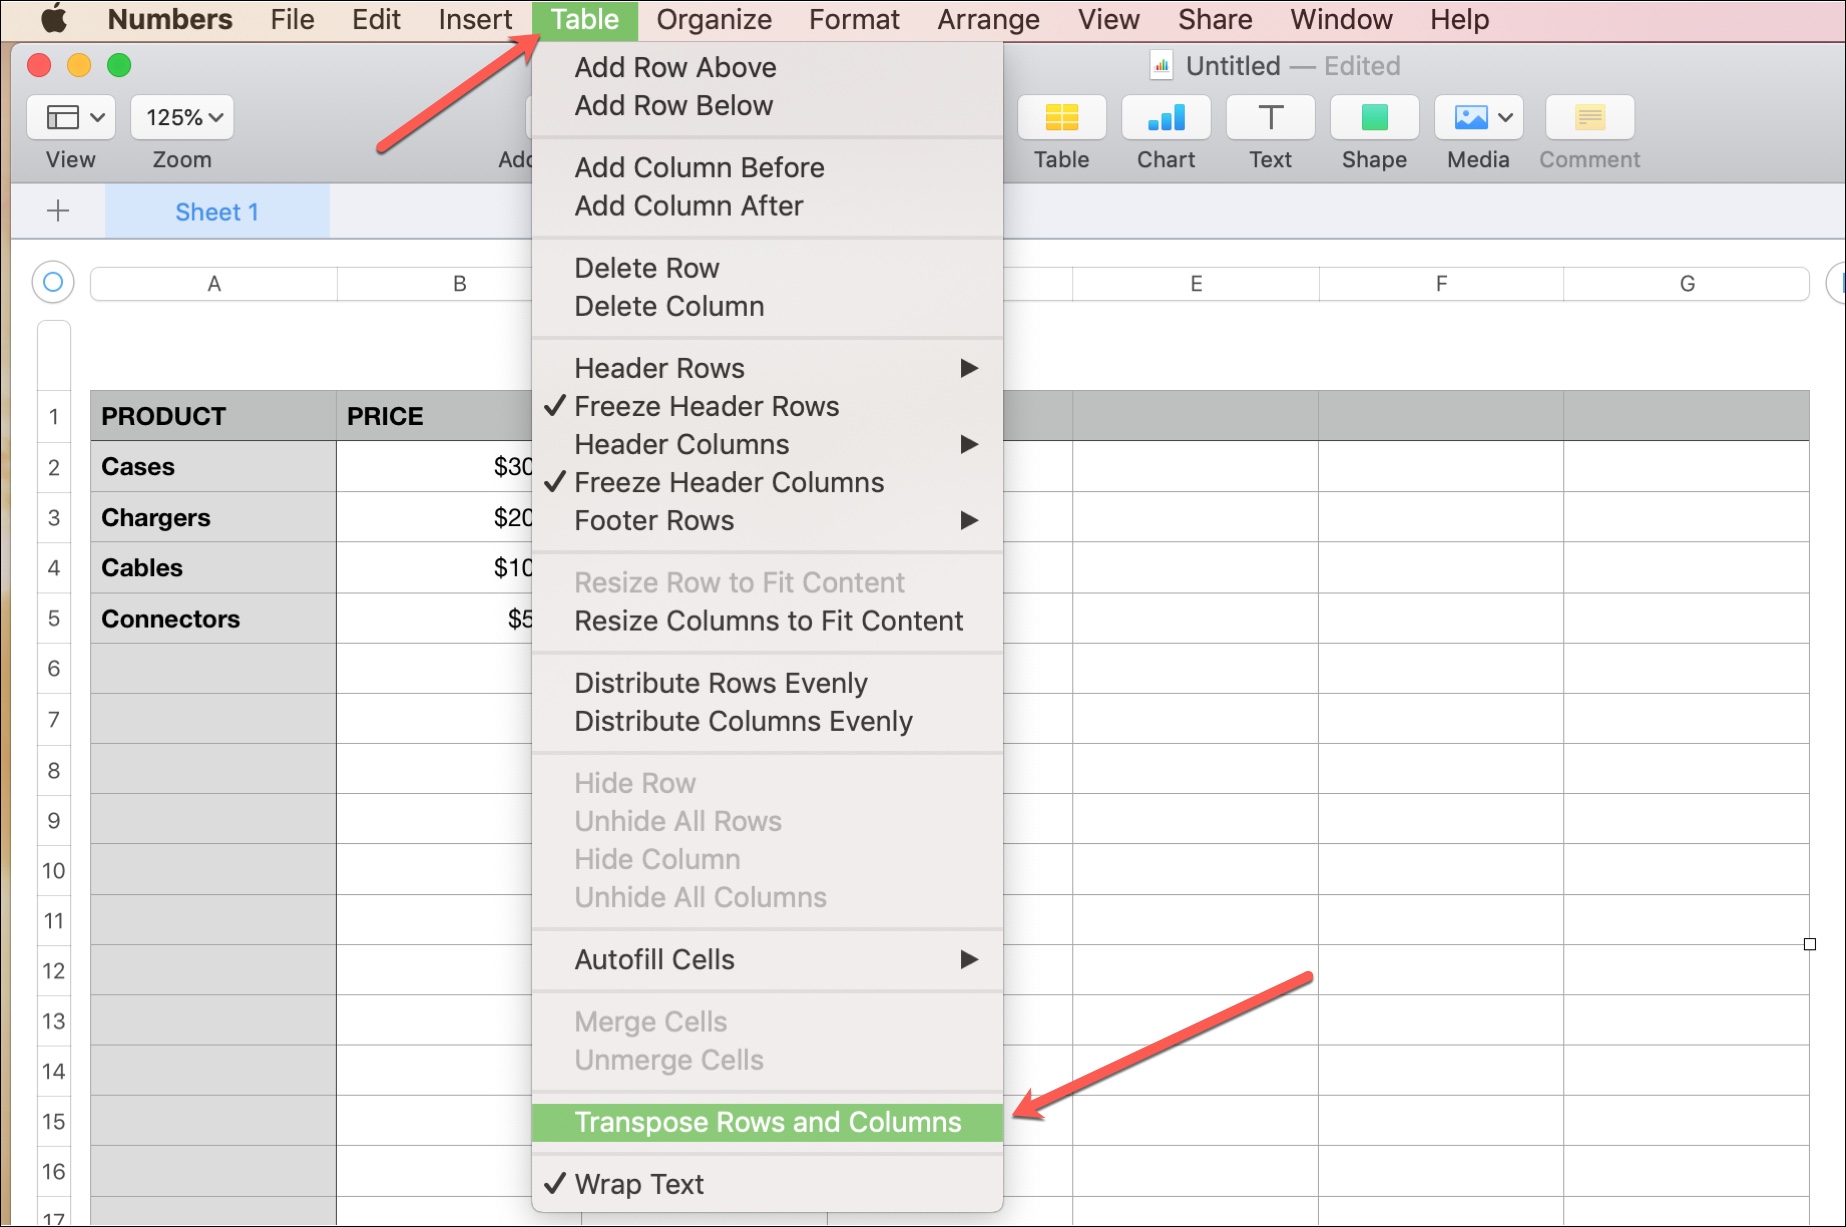Click the Connectors cell
The image size is (1846, 1227).
[x=214, y=618]
